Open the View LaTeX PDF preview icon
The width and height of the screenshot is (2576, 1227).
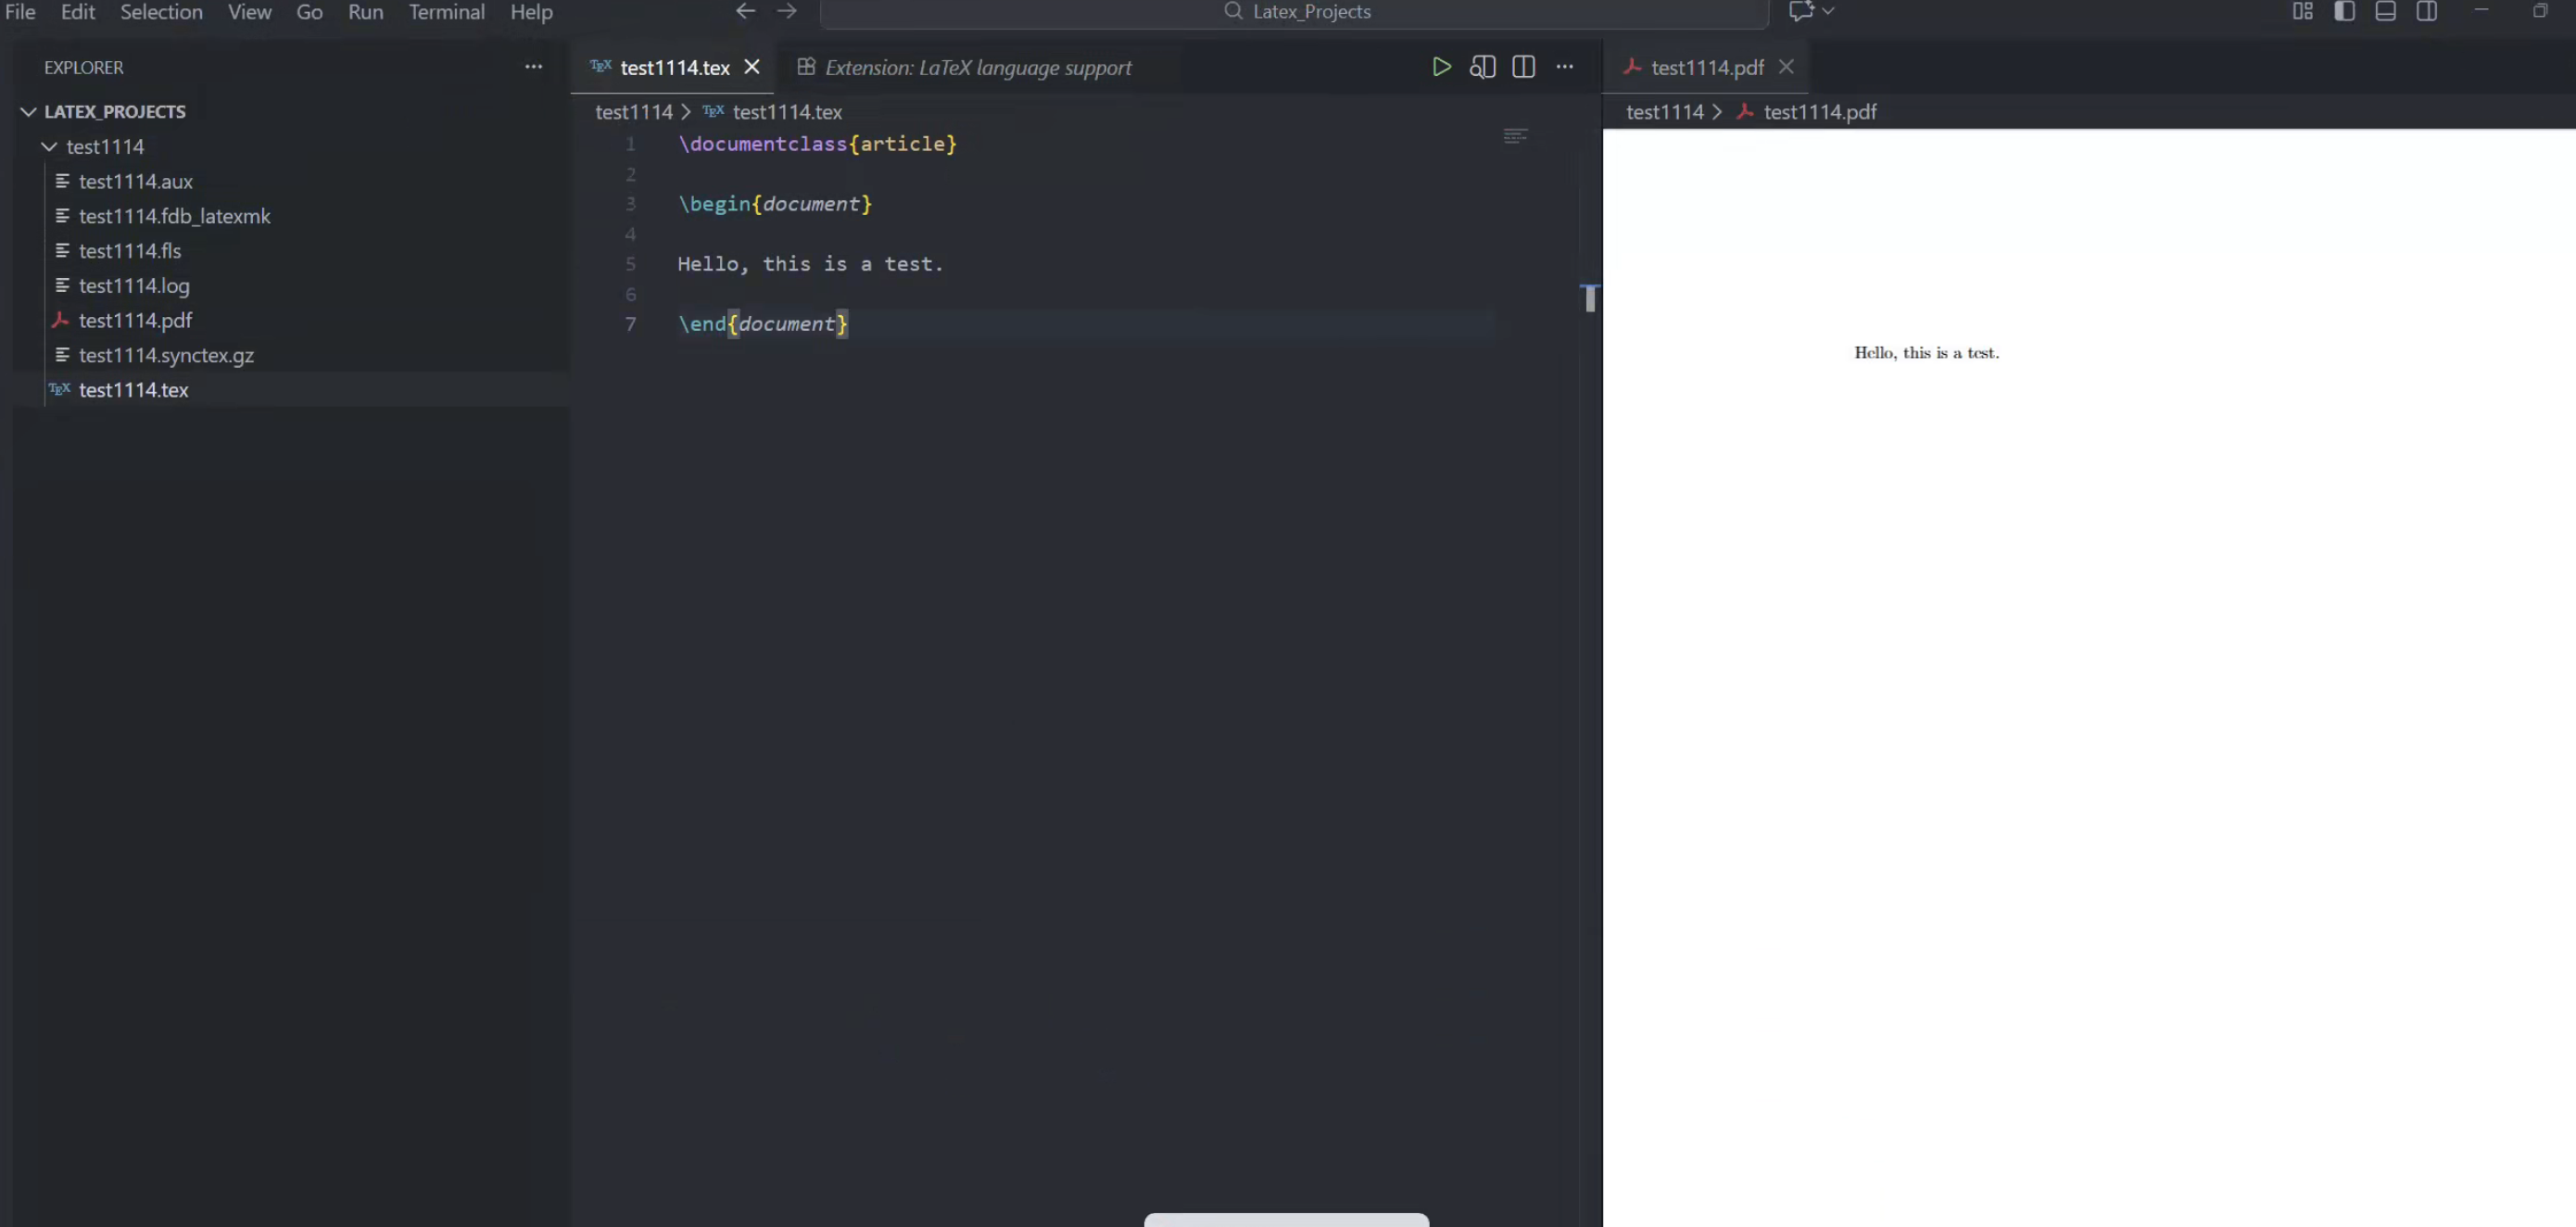[x=1483, y=67]
